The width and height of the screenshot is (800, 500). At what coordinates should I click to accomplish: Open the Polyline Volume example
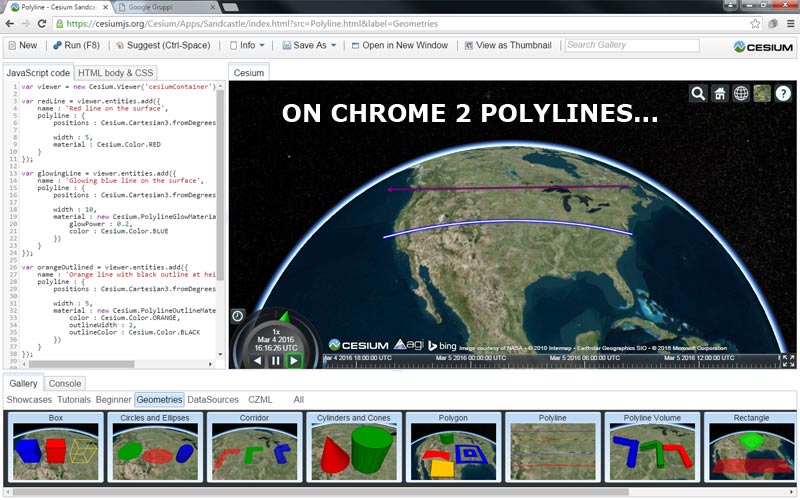[652, 447]
